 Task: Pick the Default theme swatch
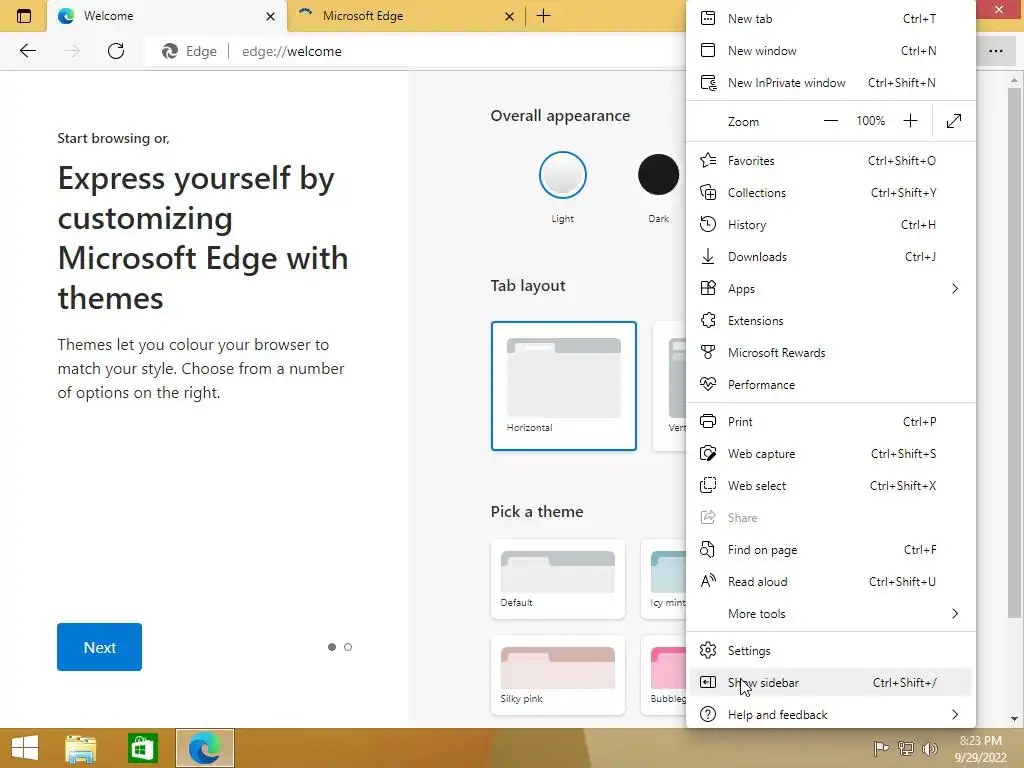[x=558, y=579]
